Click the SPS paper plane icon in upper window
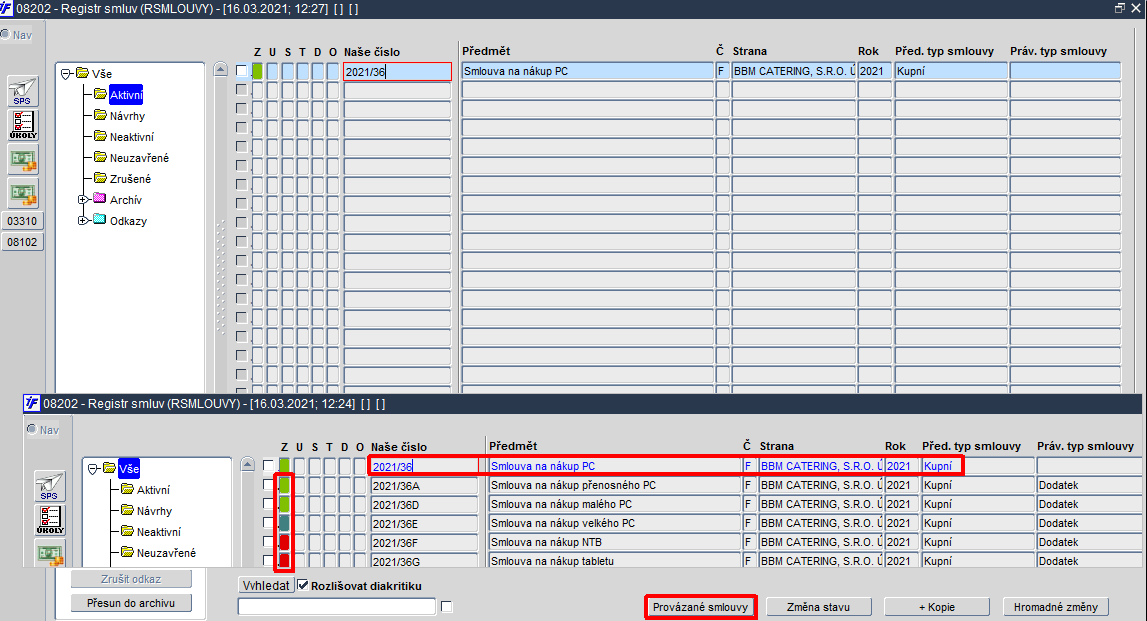1147x621 pixels. [23, 91]
